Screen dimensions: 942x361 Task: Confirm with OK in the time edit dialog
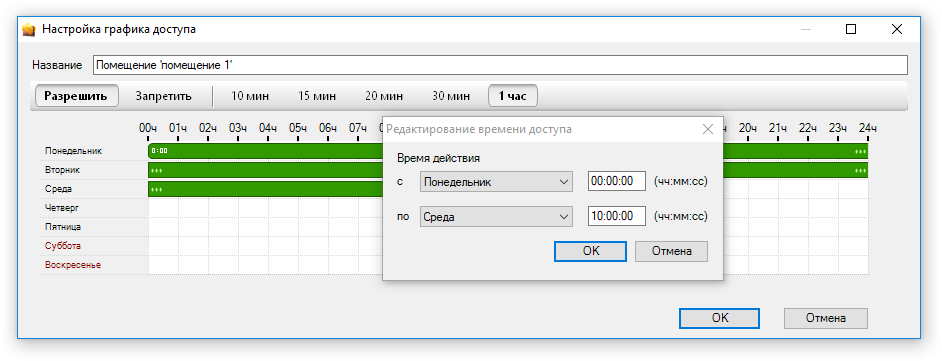[591, 251]
